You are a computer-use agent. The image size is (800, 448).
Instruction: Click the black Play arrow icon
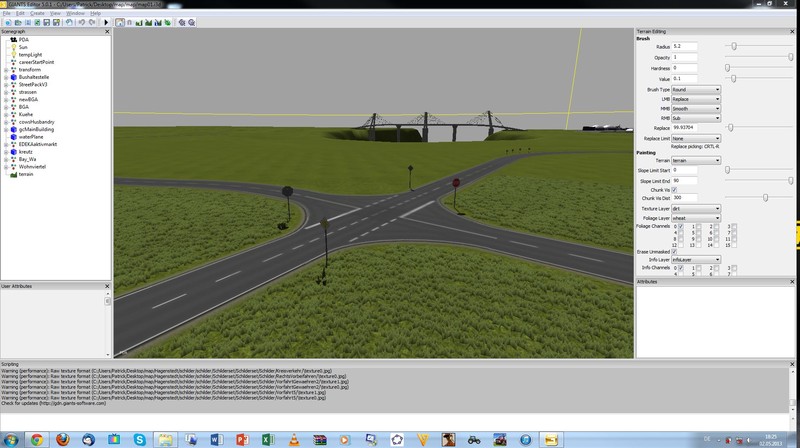pyautogui.click(x=106, y=22)
